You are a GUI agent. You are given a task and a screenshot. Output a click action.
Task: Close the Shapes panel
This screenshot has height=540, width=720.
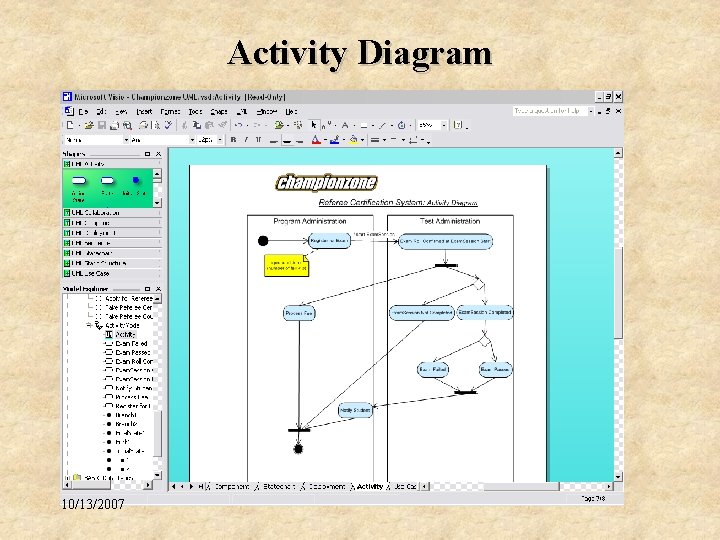[x=158, y=154]
